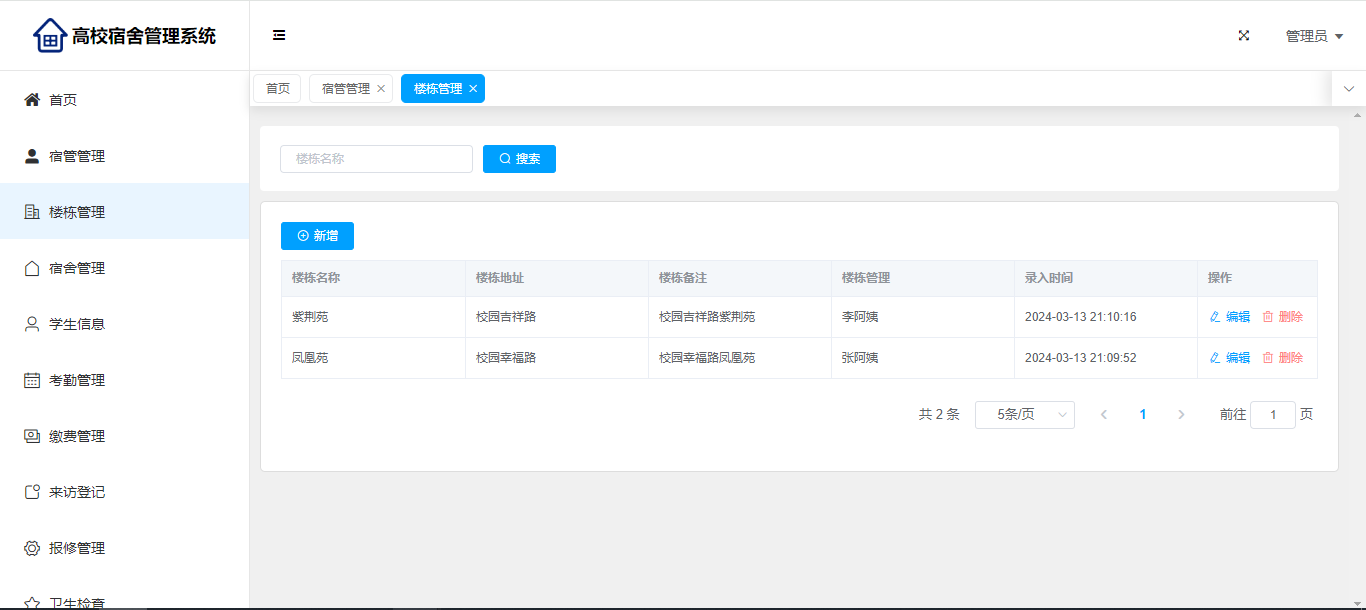Screen dimensions: 1366x610
Task: Open the 管理员 user dropdown
Action: 1313,36
